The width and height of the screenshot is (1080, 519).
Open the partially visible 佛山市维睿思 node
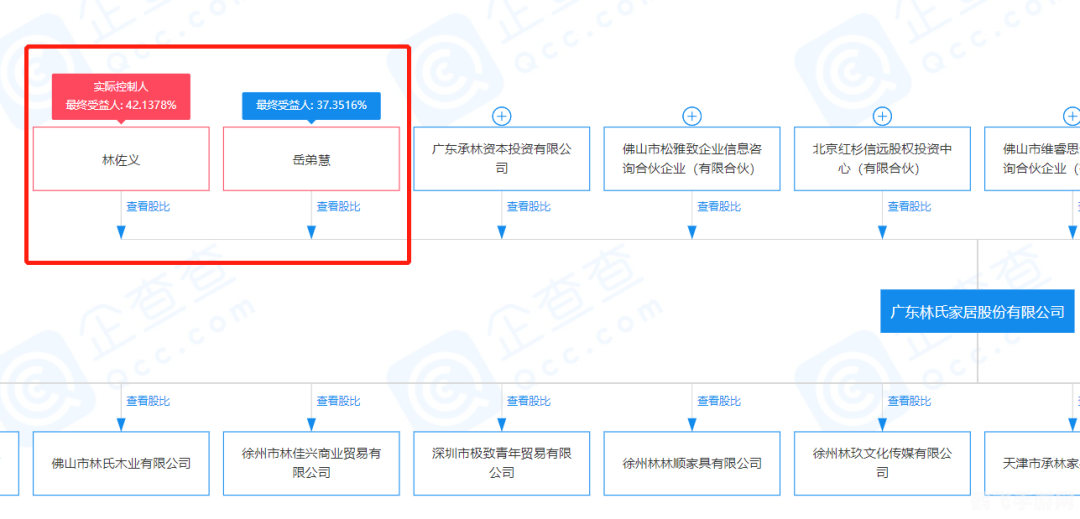point(1032,159)
